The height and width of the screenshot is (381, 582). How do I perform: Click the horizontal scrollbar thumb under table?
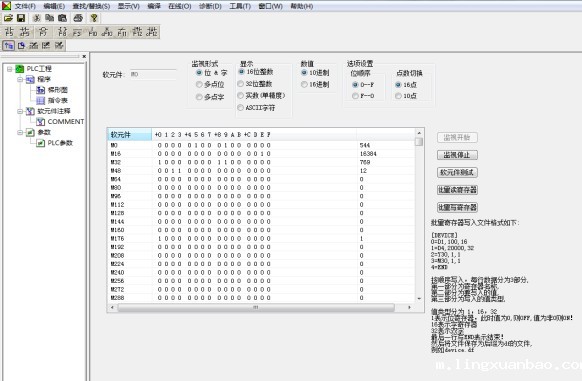(x=256, y=307)
